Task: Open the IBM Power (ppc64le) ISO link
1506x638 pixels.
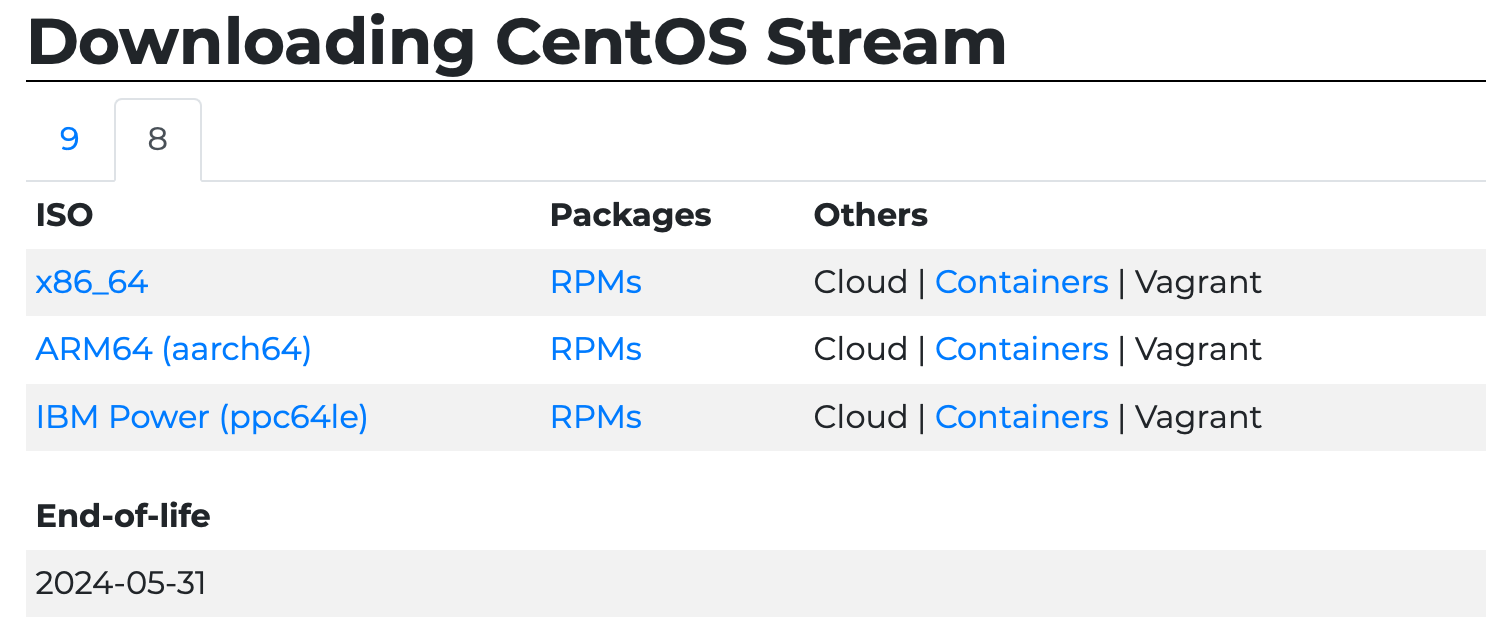Action: coord(201,417)
